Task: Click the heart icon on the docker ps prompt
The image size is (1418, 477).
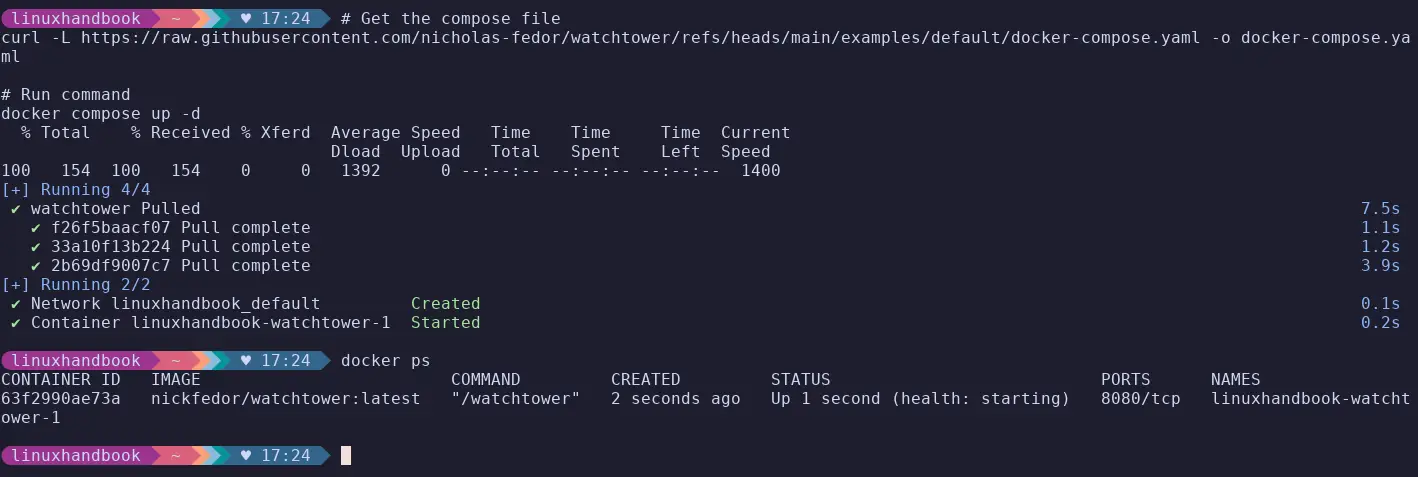Action: tap(246, 360)
